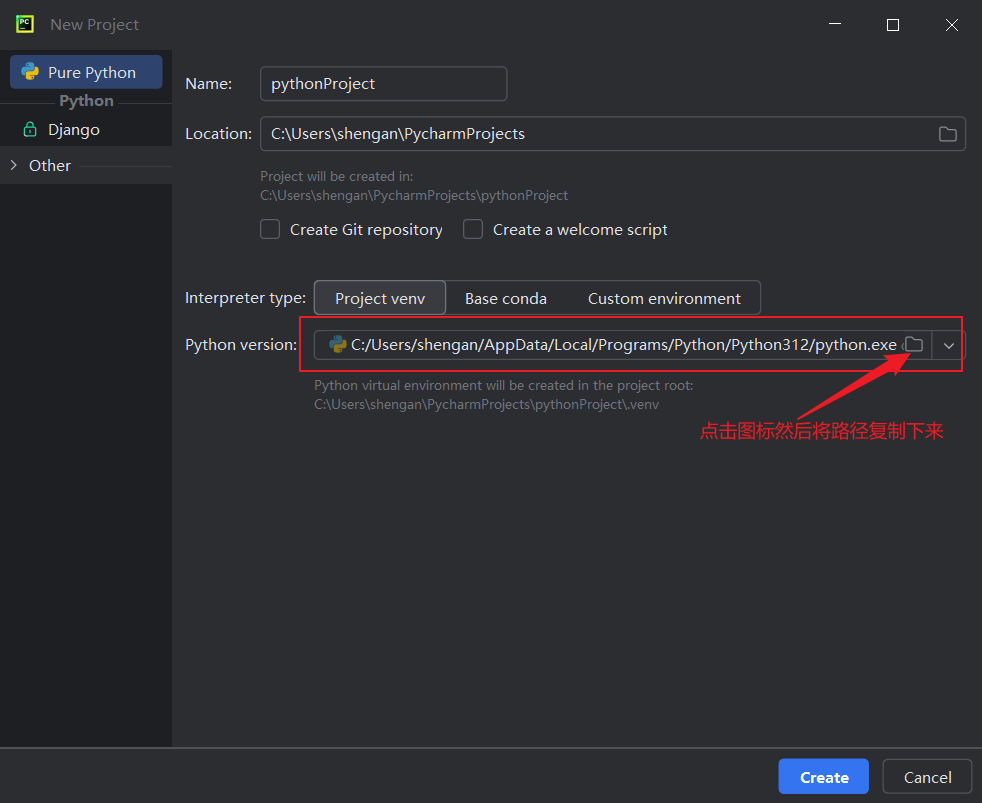Open interpreter browse folder icon in Python version
982x803 pixels.
click(x=914, y=345)
